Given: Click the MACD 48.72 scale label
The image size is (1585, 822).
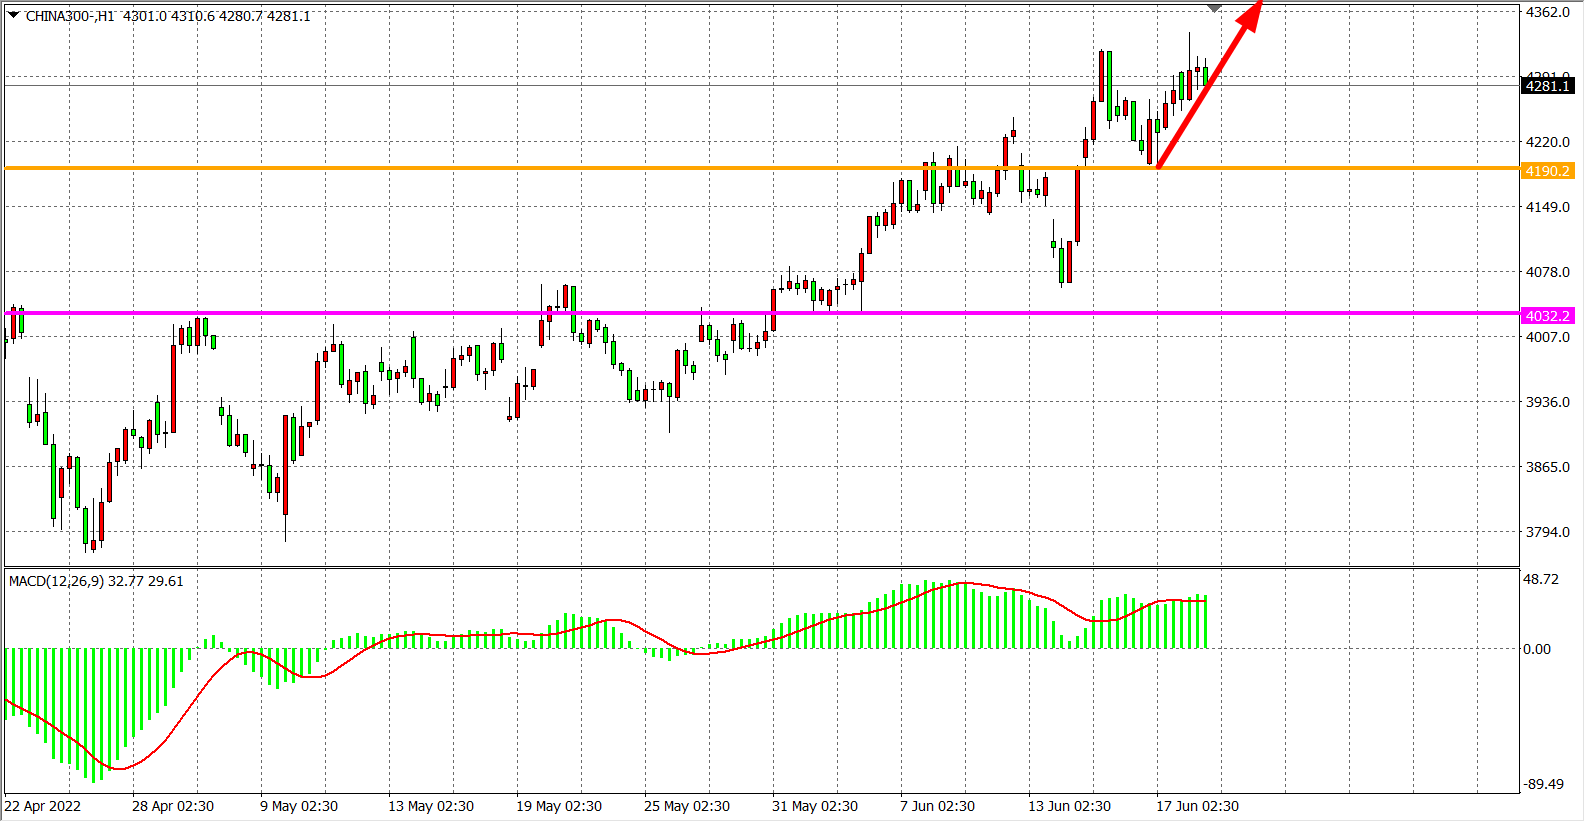Looking at the screenshot, I should tap(1540, 579).
